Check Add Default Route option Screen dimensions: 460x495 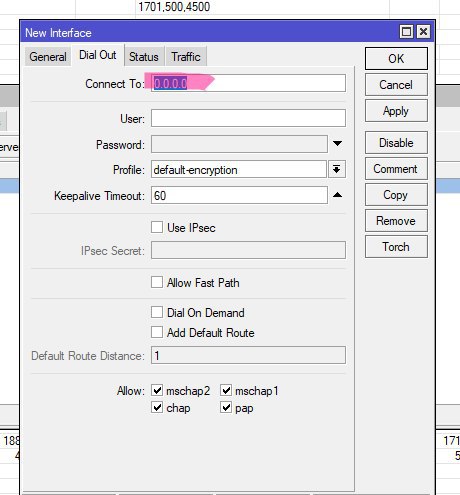[157, 332]
